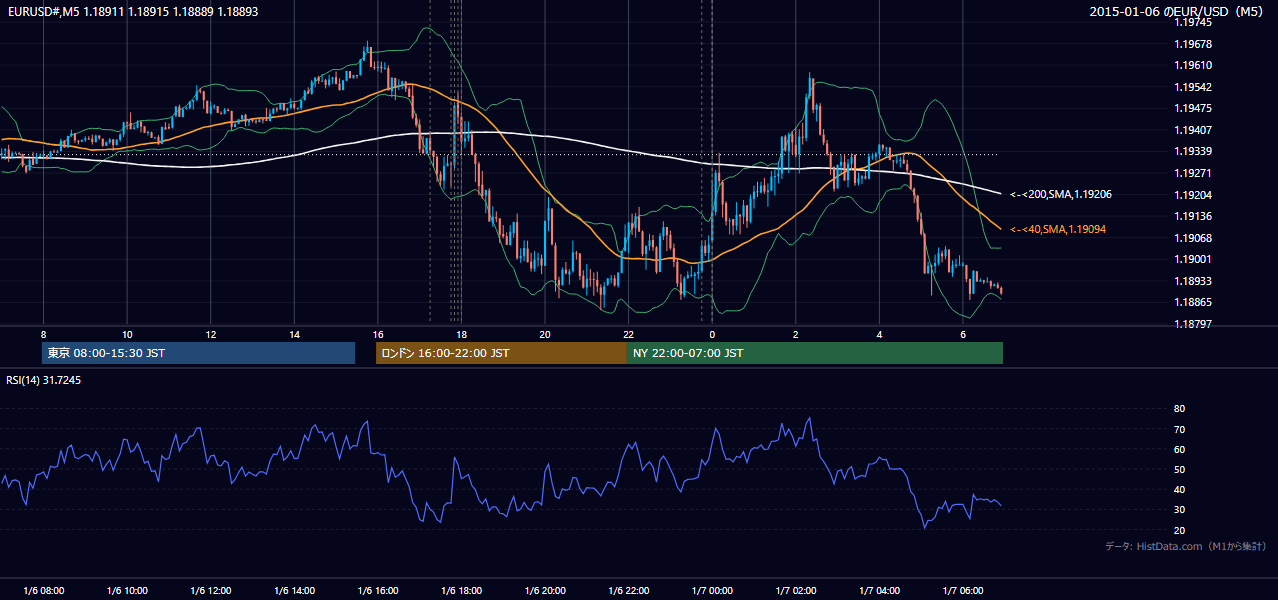Click price axis value 1.18865
Image resolution: width=1278 pixels, height=600 pixels.
coord(1194,302)
